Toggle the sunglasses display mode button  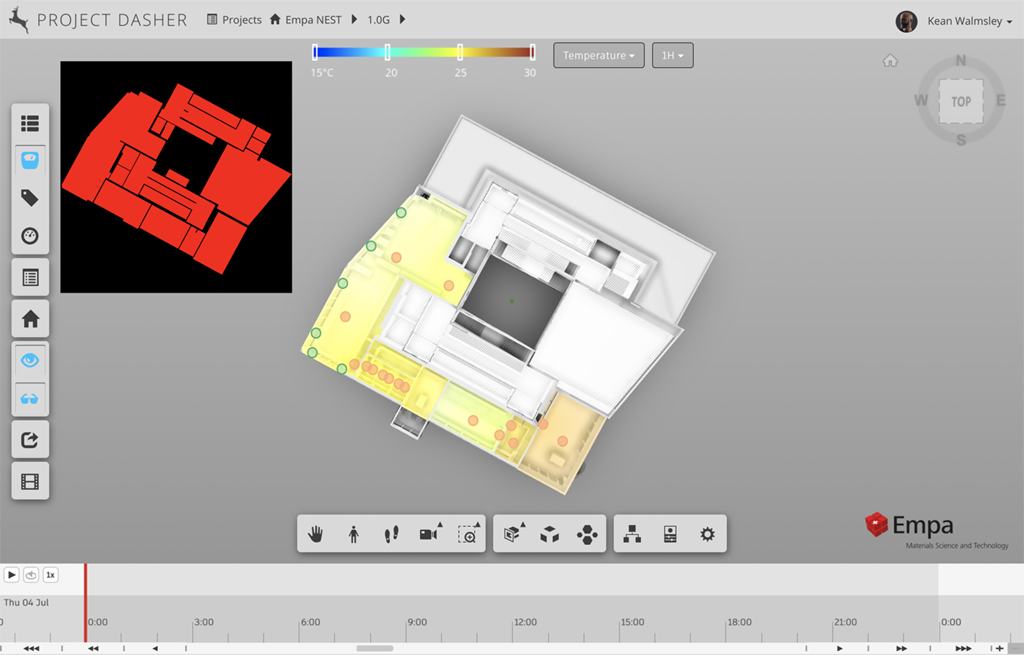30,399
